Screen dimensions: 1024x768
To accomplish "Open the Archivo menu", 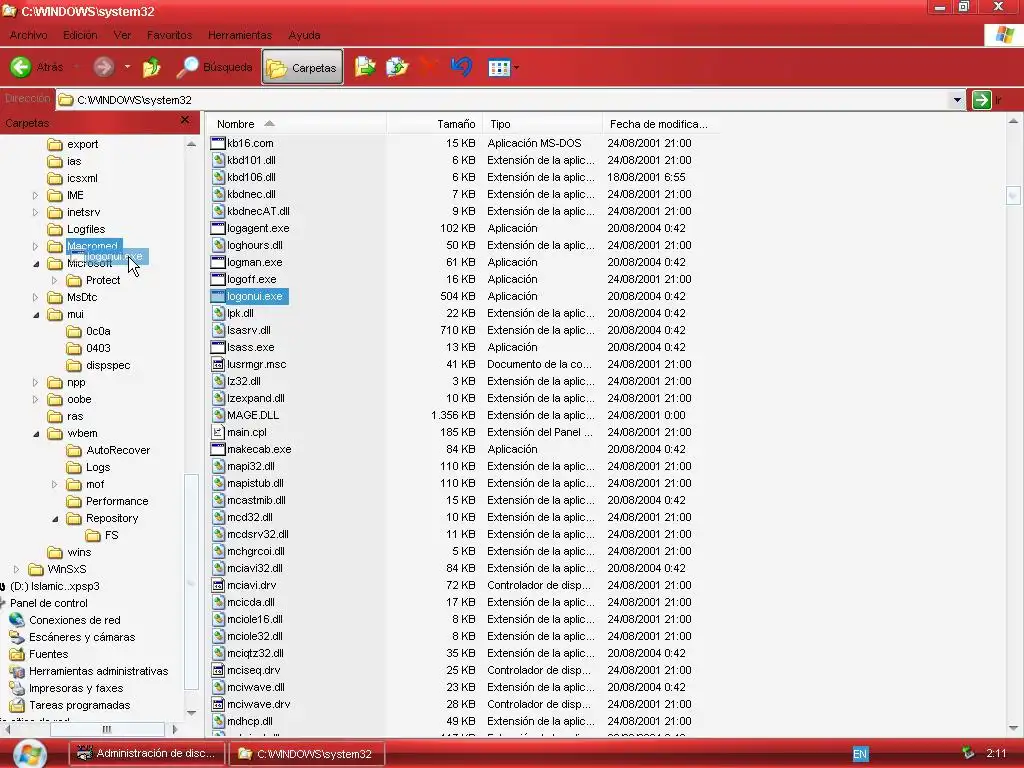I will pos(28,35).
